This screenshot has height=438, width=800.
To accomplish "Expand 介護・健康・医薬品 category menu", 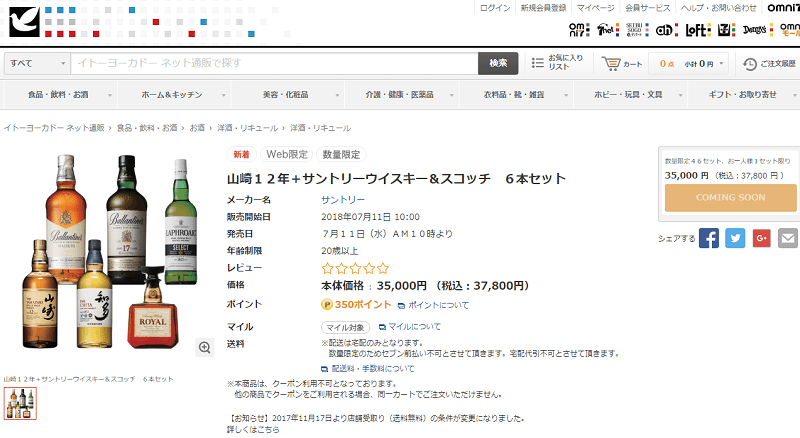I will (403, 95).
